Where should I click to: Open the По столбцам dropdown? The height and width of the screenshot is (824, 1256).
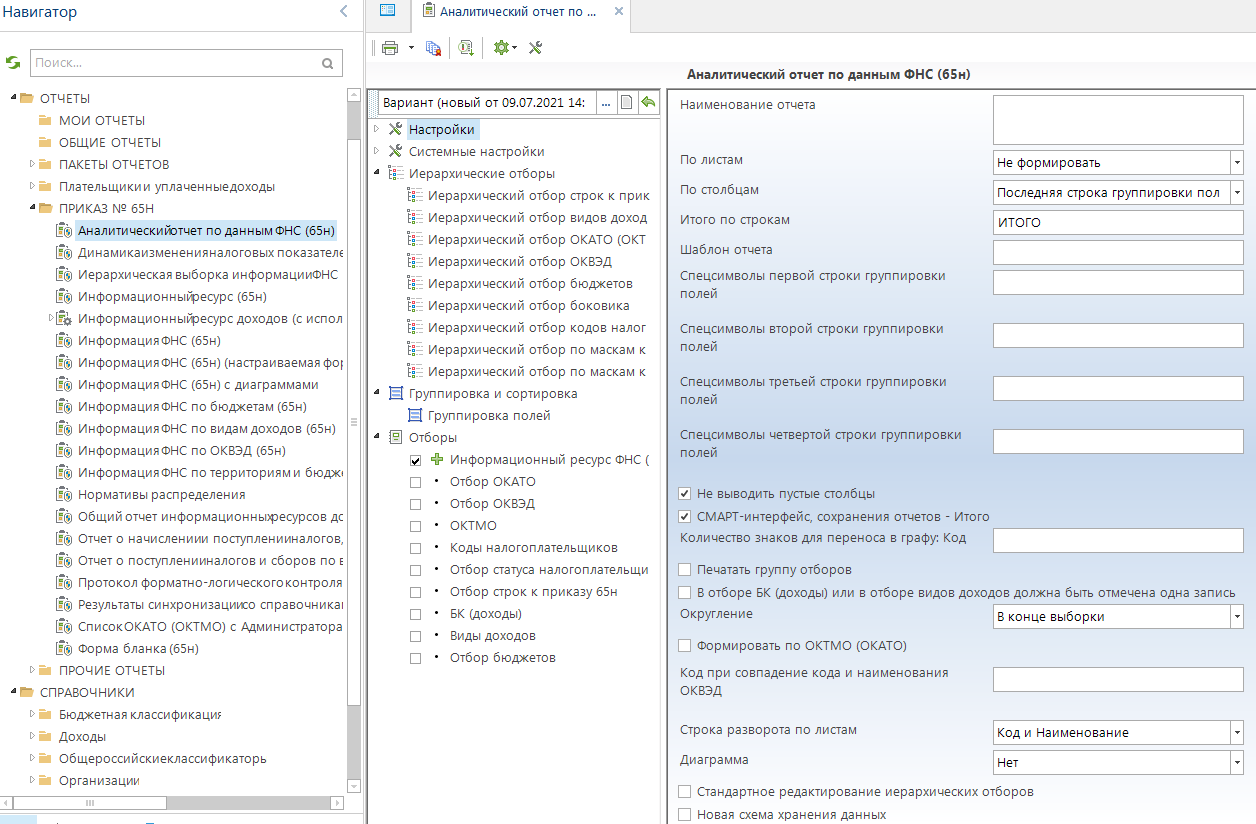[x=1236, y=192]
